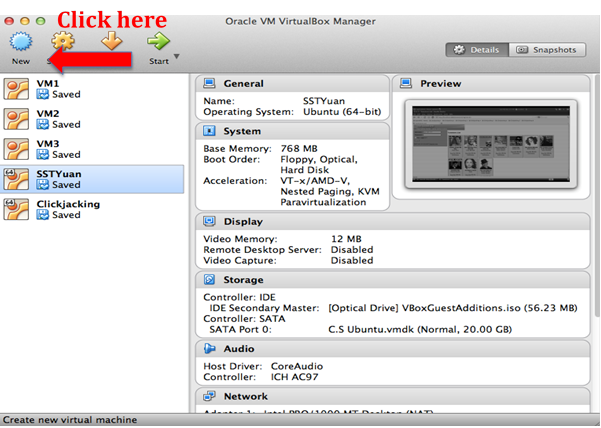Select the VM1 machine icon
The height and width of the screenshot is (428, 601).
(16, 89)
